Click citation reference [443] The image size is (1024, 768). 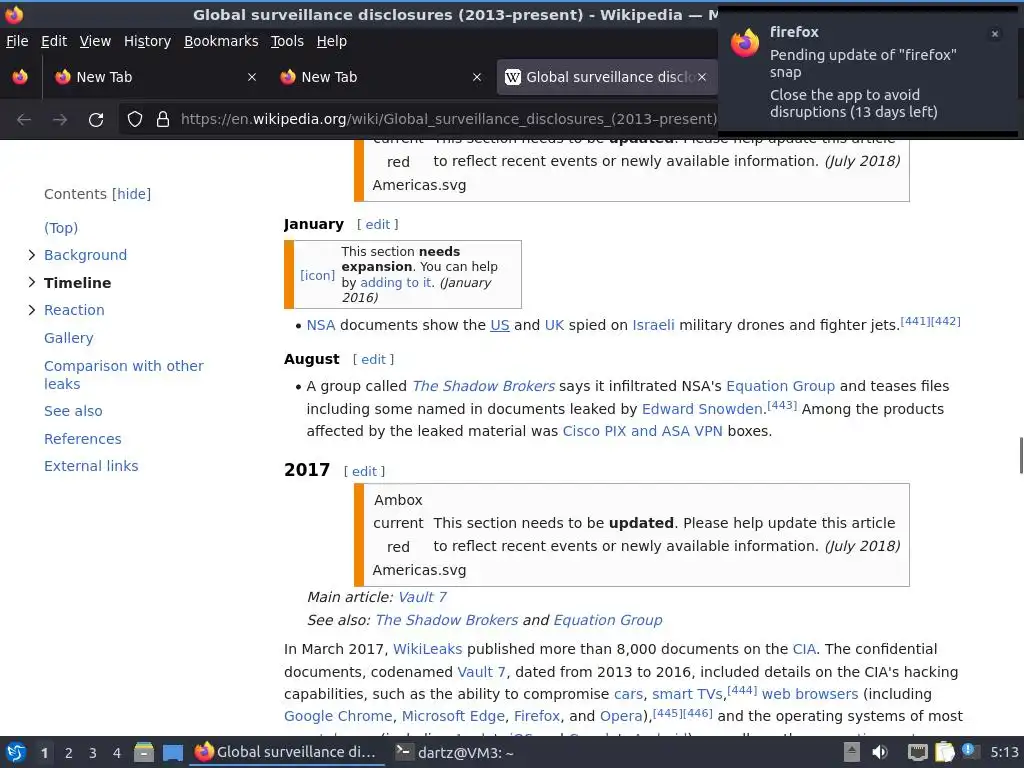click(782, 405)
